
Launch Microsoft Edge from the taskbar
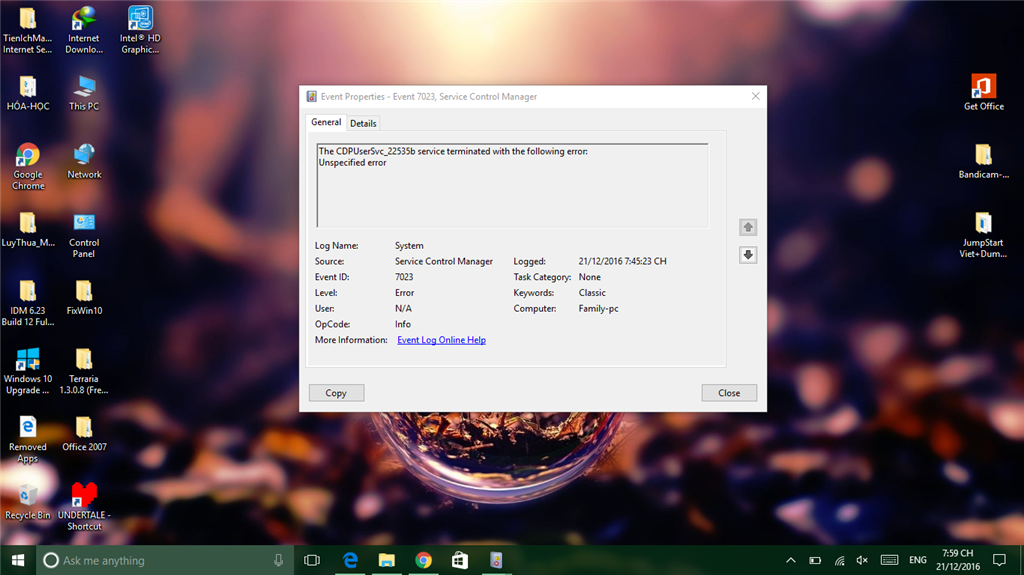(351, 560)
